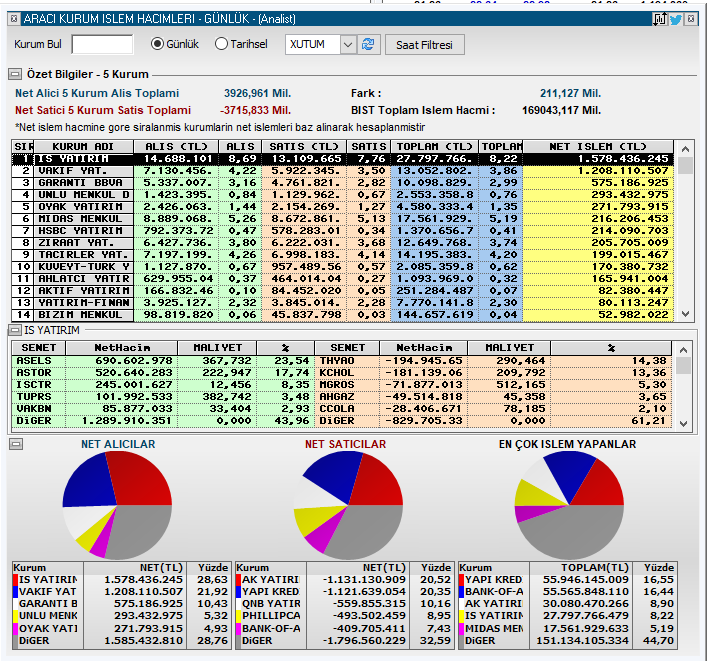Share via the Twitter bird icon
The image size is (707, 661).
pyautogui.click(x=675, y=19)
